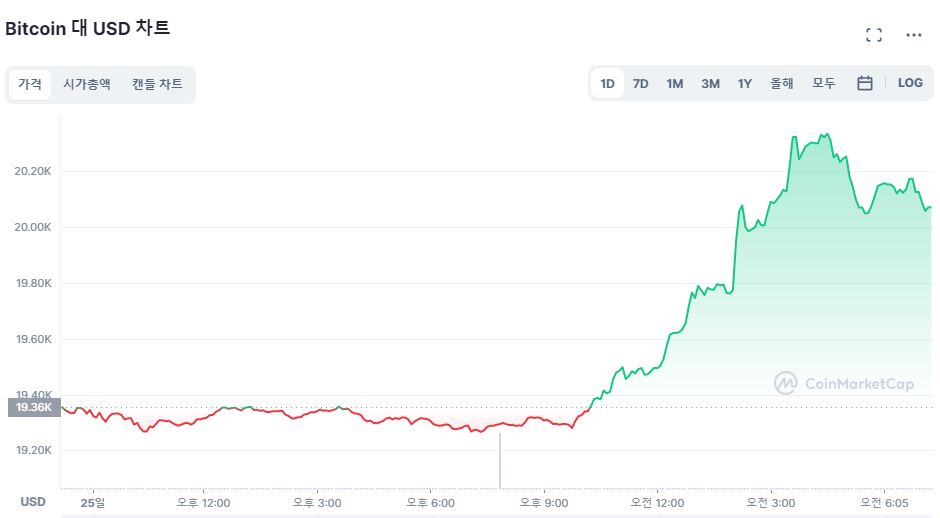This screenshot has width=940, height=518.
Task: Open the three-dot more options menu
Action: point(913,35)
